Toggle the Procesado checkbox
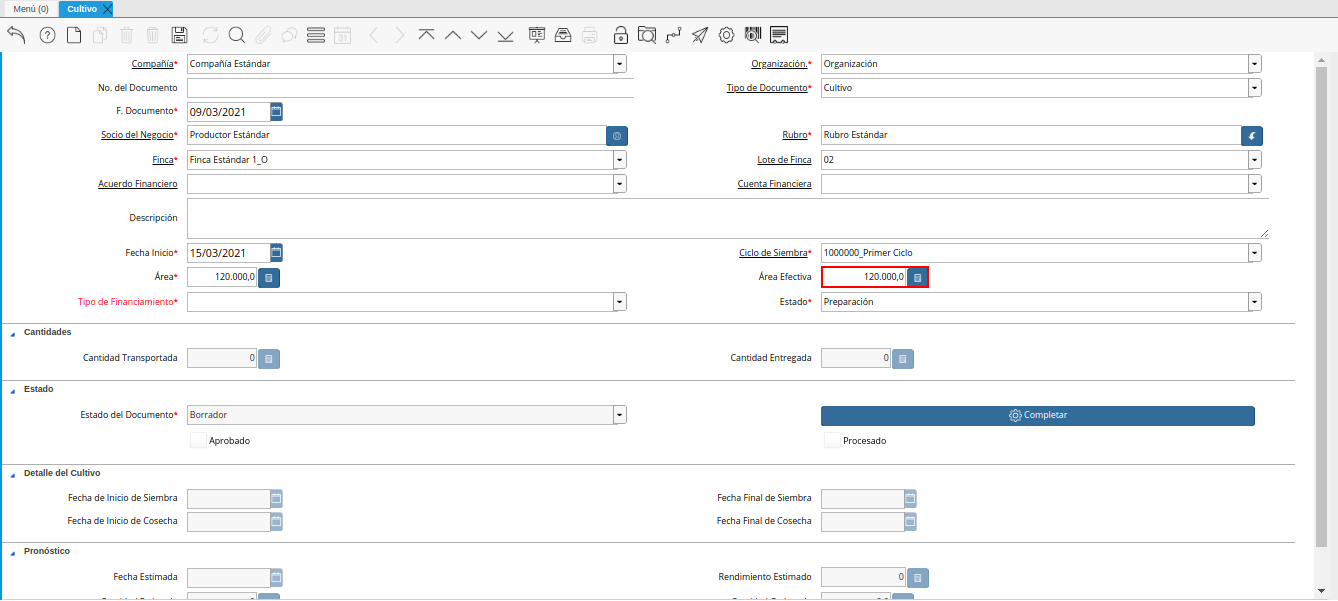The width and height of the screenshot is (1338, 601). (832, 440)
